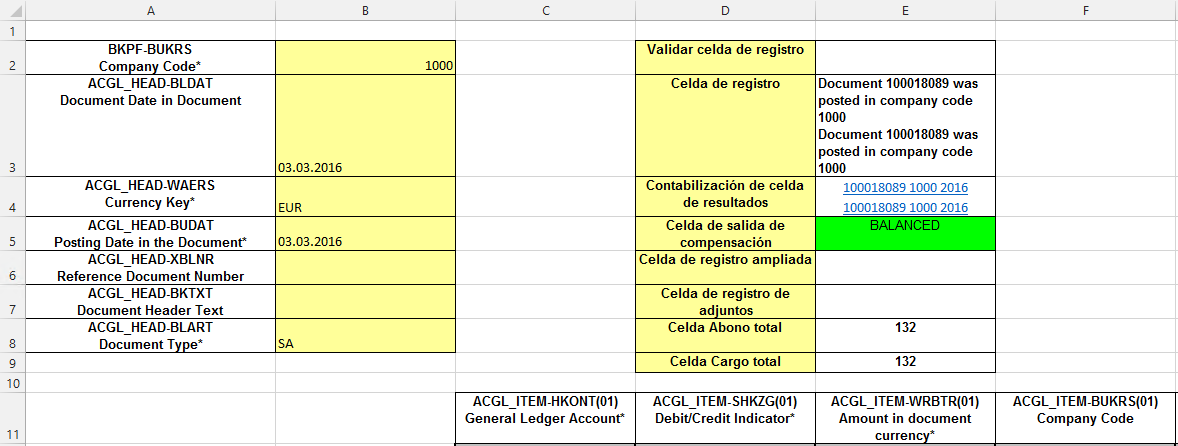Open the lower 100018089 1000 2016 link
This screenshot has height=446, width=1178.
tap(905, 207)
